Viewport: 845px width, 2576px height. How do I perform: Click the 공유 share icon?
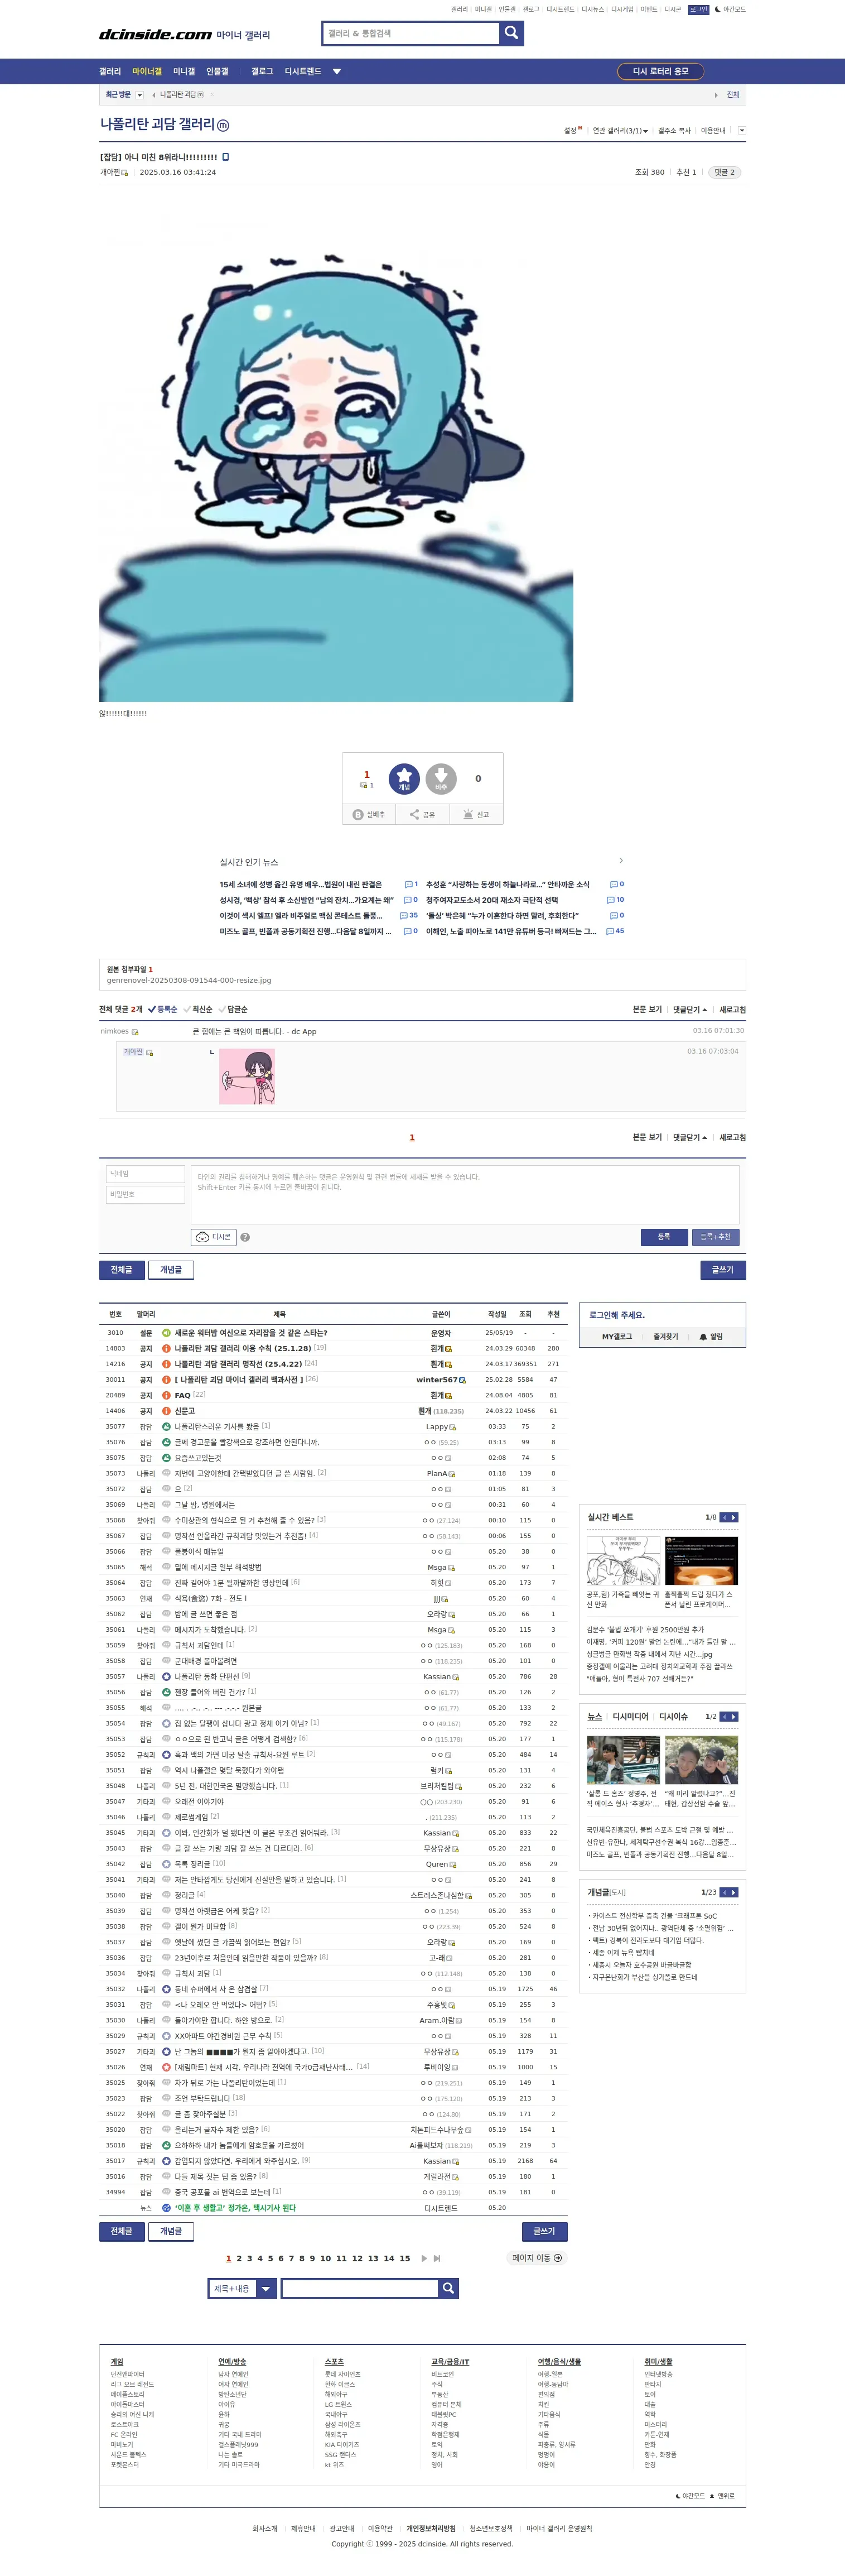[x=422, y=815]
